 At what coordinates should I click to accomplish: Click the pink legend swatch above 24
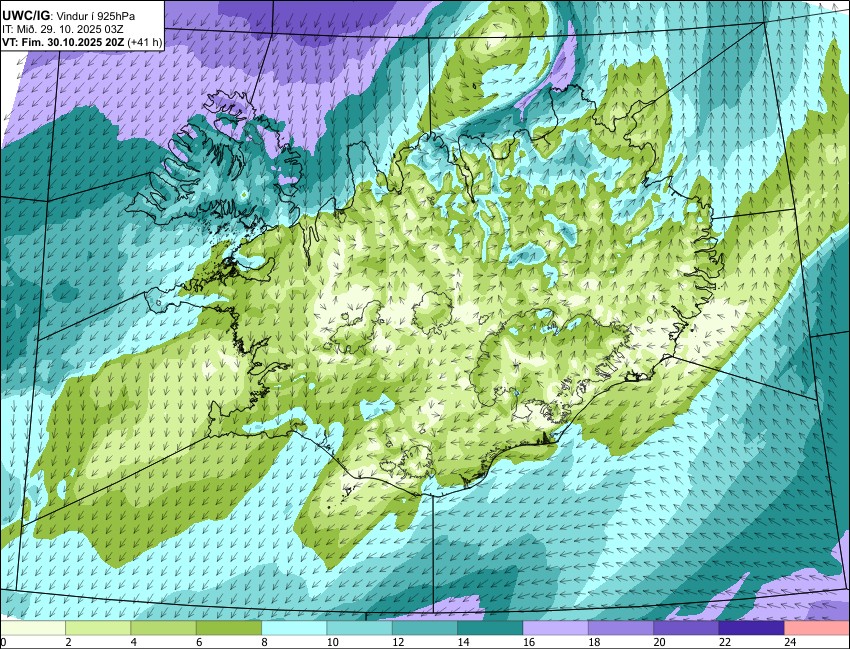tap(816, 628)
